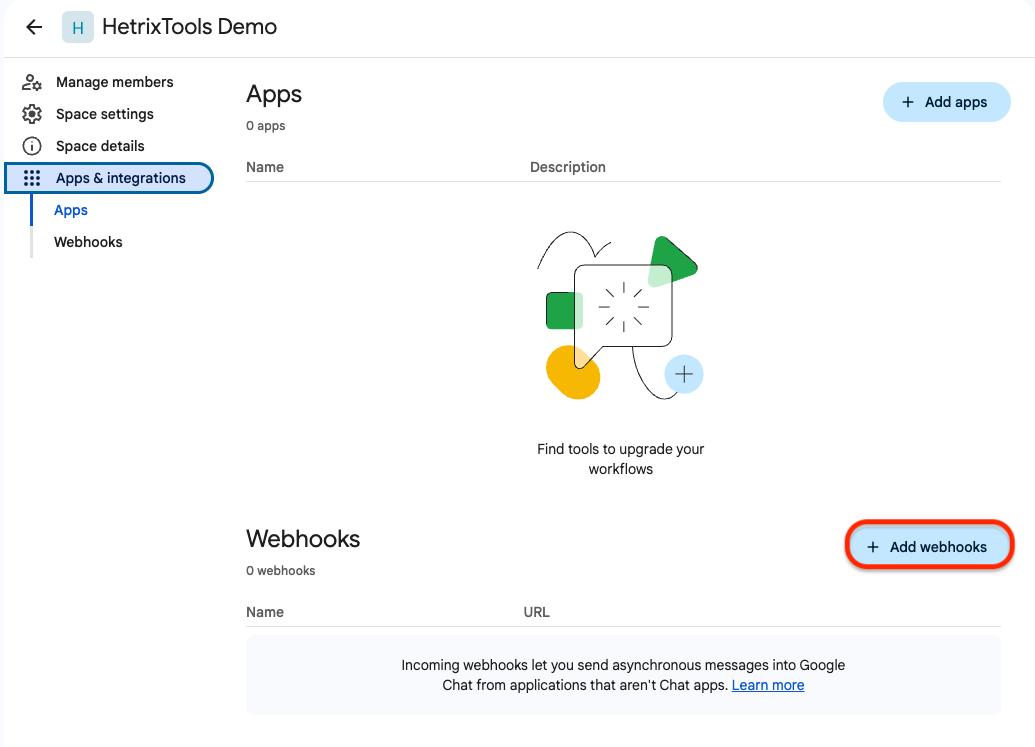Click the plus icon on Add apps
This screenshot has height=747, width=1035.
908,102
